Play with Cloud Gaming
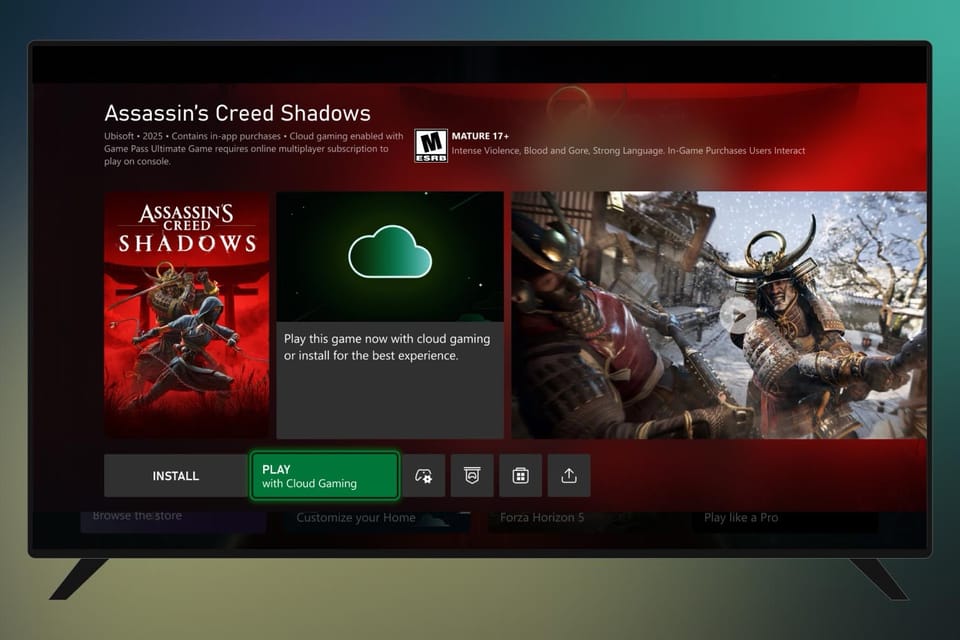960x640 pixels. (x=324, y=476)
